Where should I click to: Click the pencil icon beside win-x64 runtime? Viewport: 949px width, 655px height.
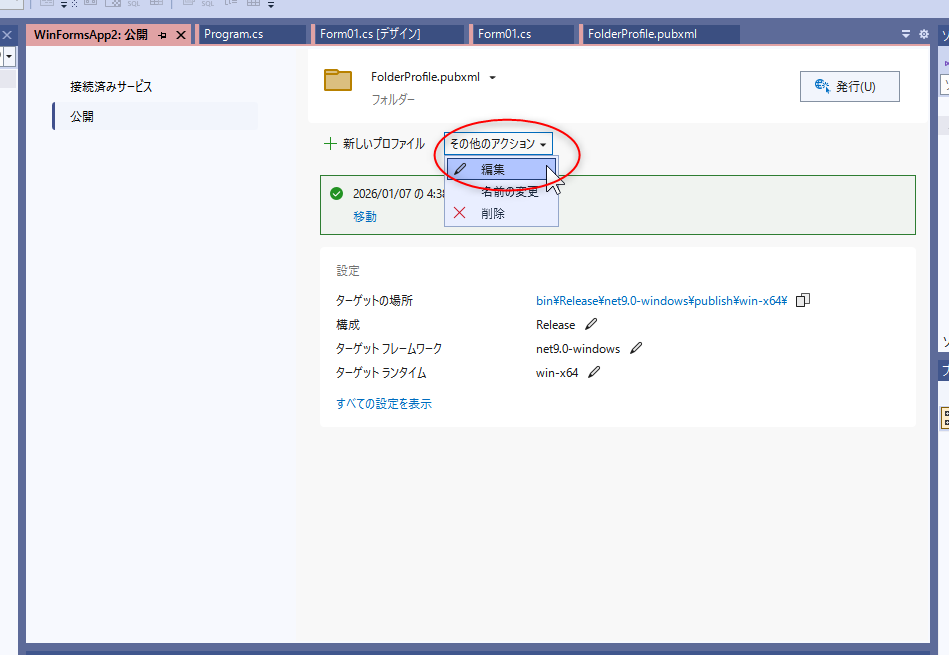click(594, 373)
